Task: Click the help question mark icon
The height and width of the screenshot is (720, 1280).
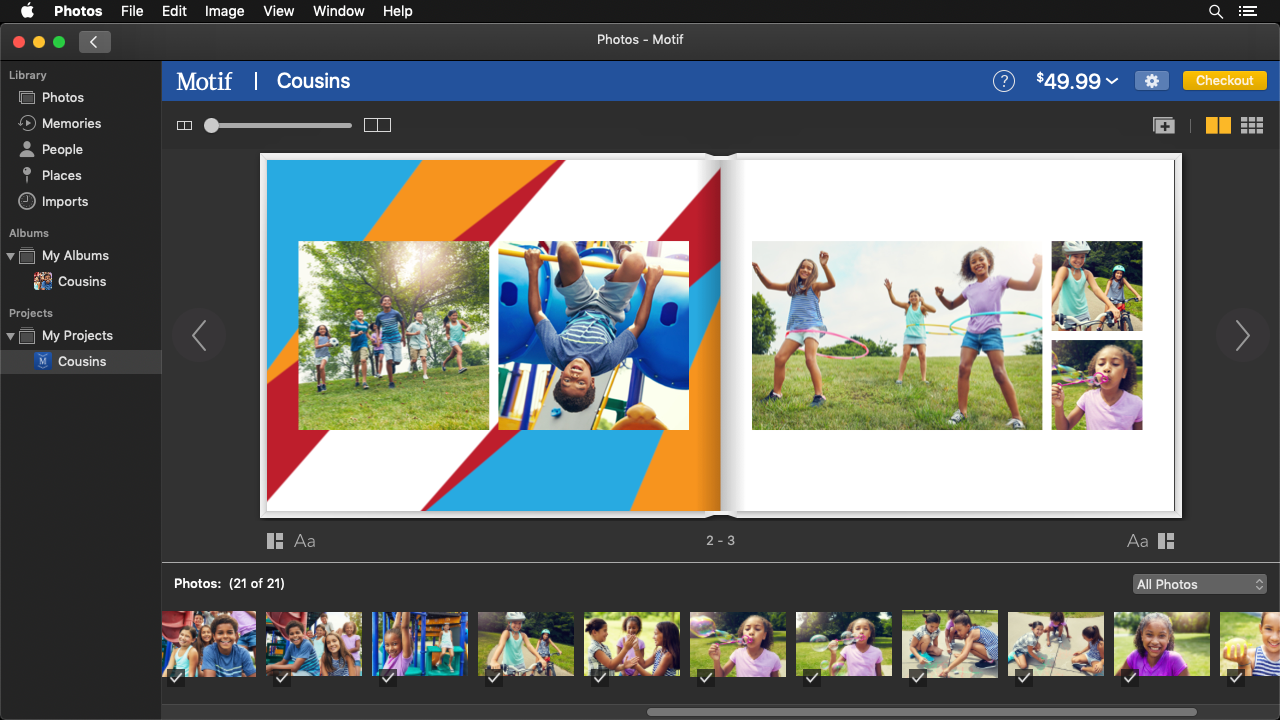Action: click(1003, 81)
